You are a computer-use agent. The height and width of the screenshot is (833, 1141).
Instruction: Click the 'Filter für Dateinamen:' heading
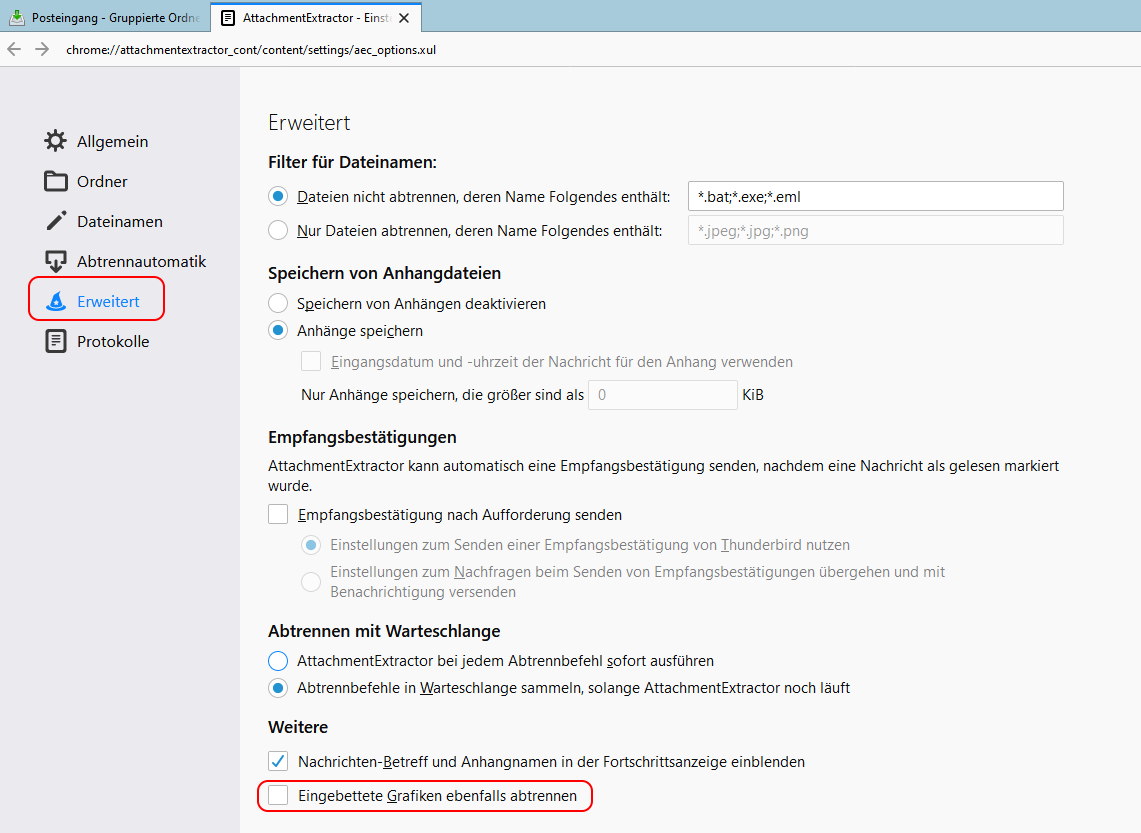352,162
